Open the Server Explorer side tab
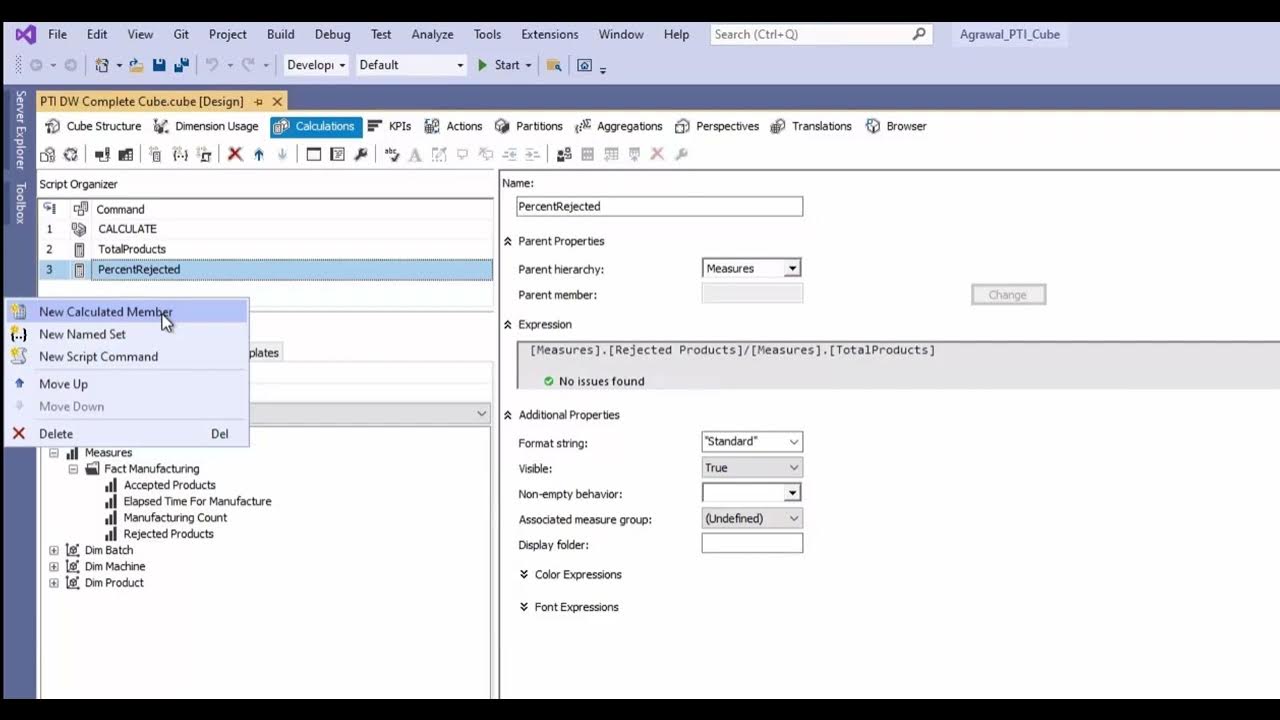This screenshot has height=720, width=1280. coord(20,130)
